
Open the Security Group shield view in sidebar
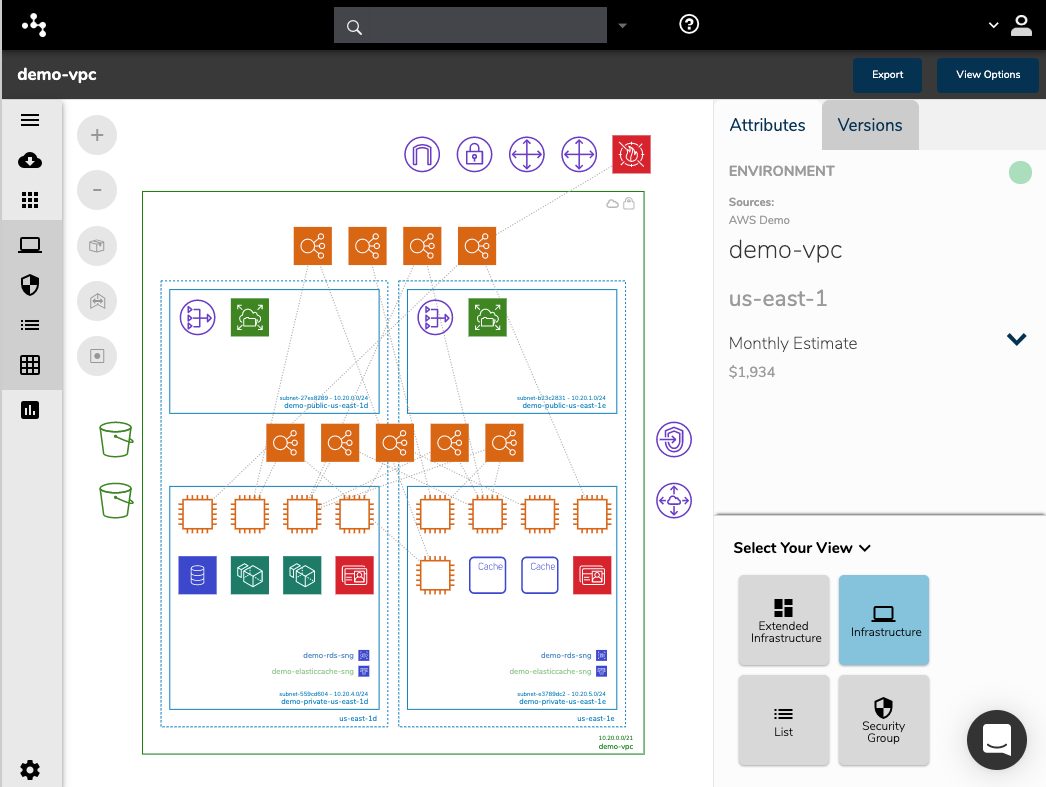click(30, 284)
